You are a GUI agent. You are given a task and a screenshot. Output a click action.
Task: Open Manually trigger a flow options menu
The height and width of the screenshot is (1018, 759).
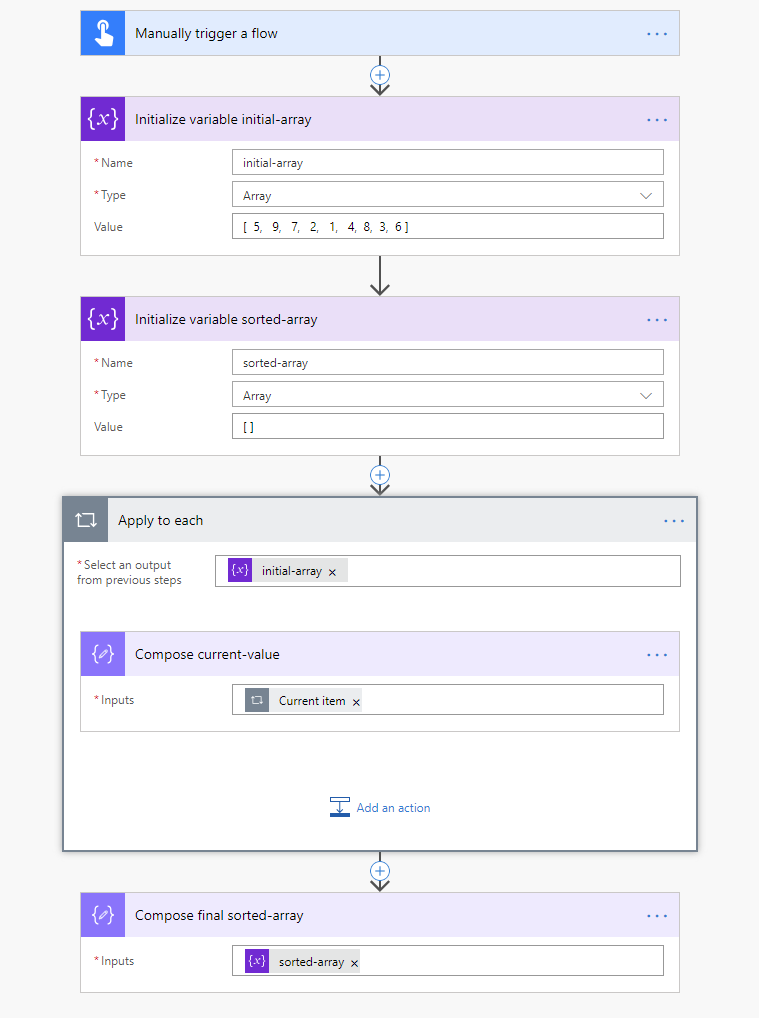pos(656,33)
